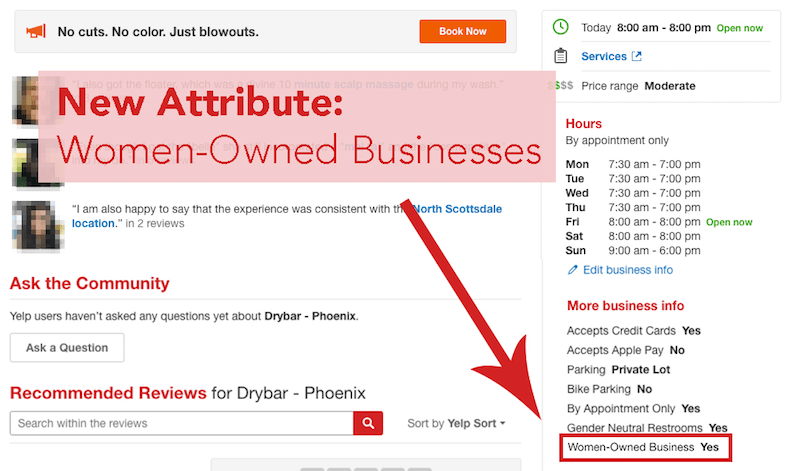This screenshot has height=471, width=801.
Task: Click the Sat 8:00 am - 8:00 pm row
Action: pos(633,237)
